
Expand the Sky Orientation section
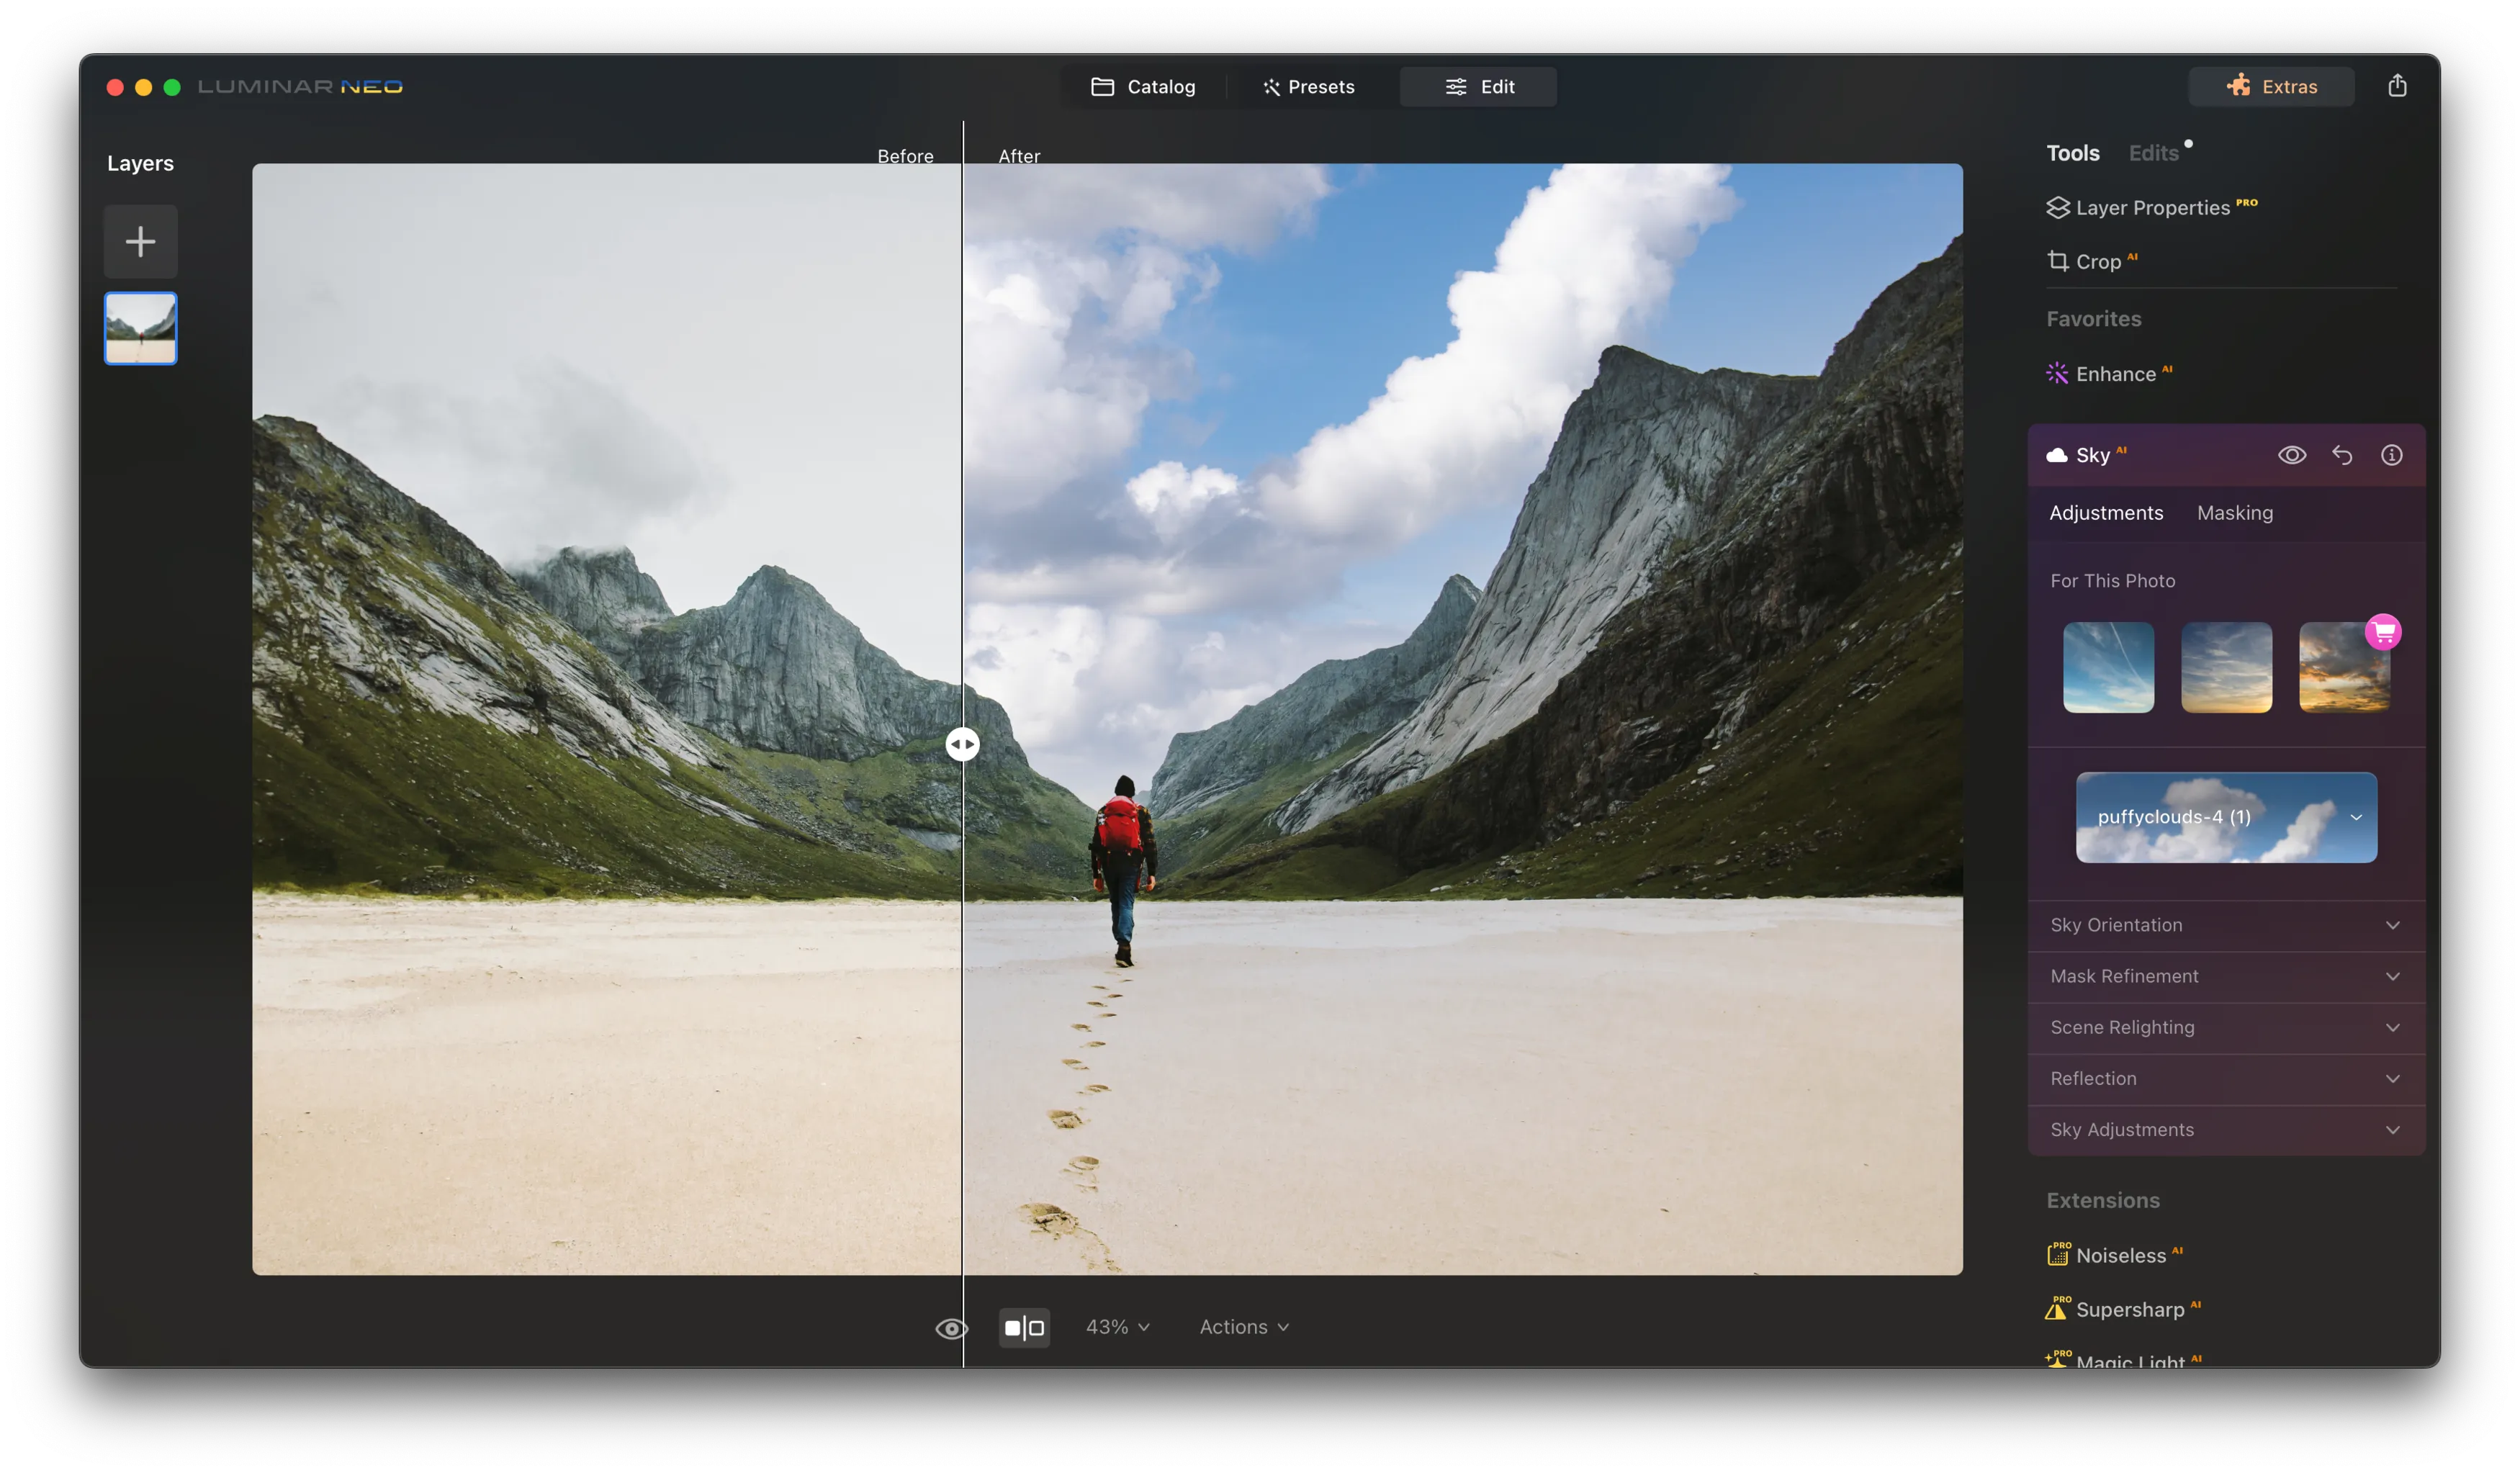click(2225, 925)
